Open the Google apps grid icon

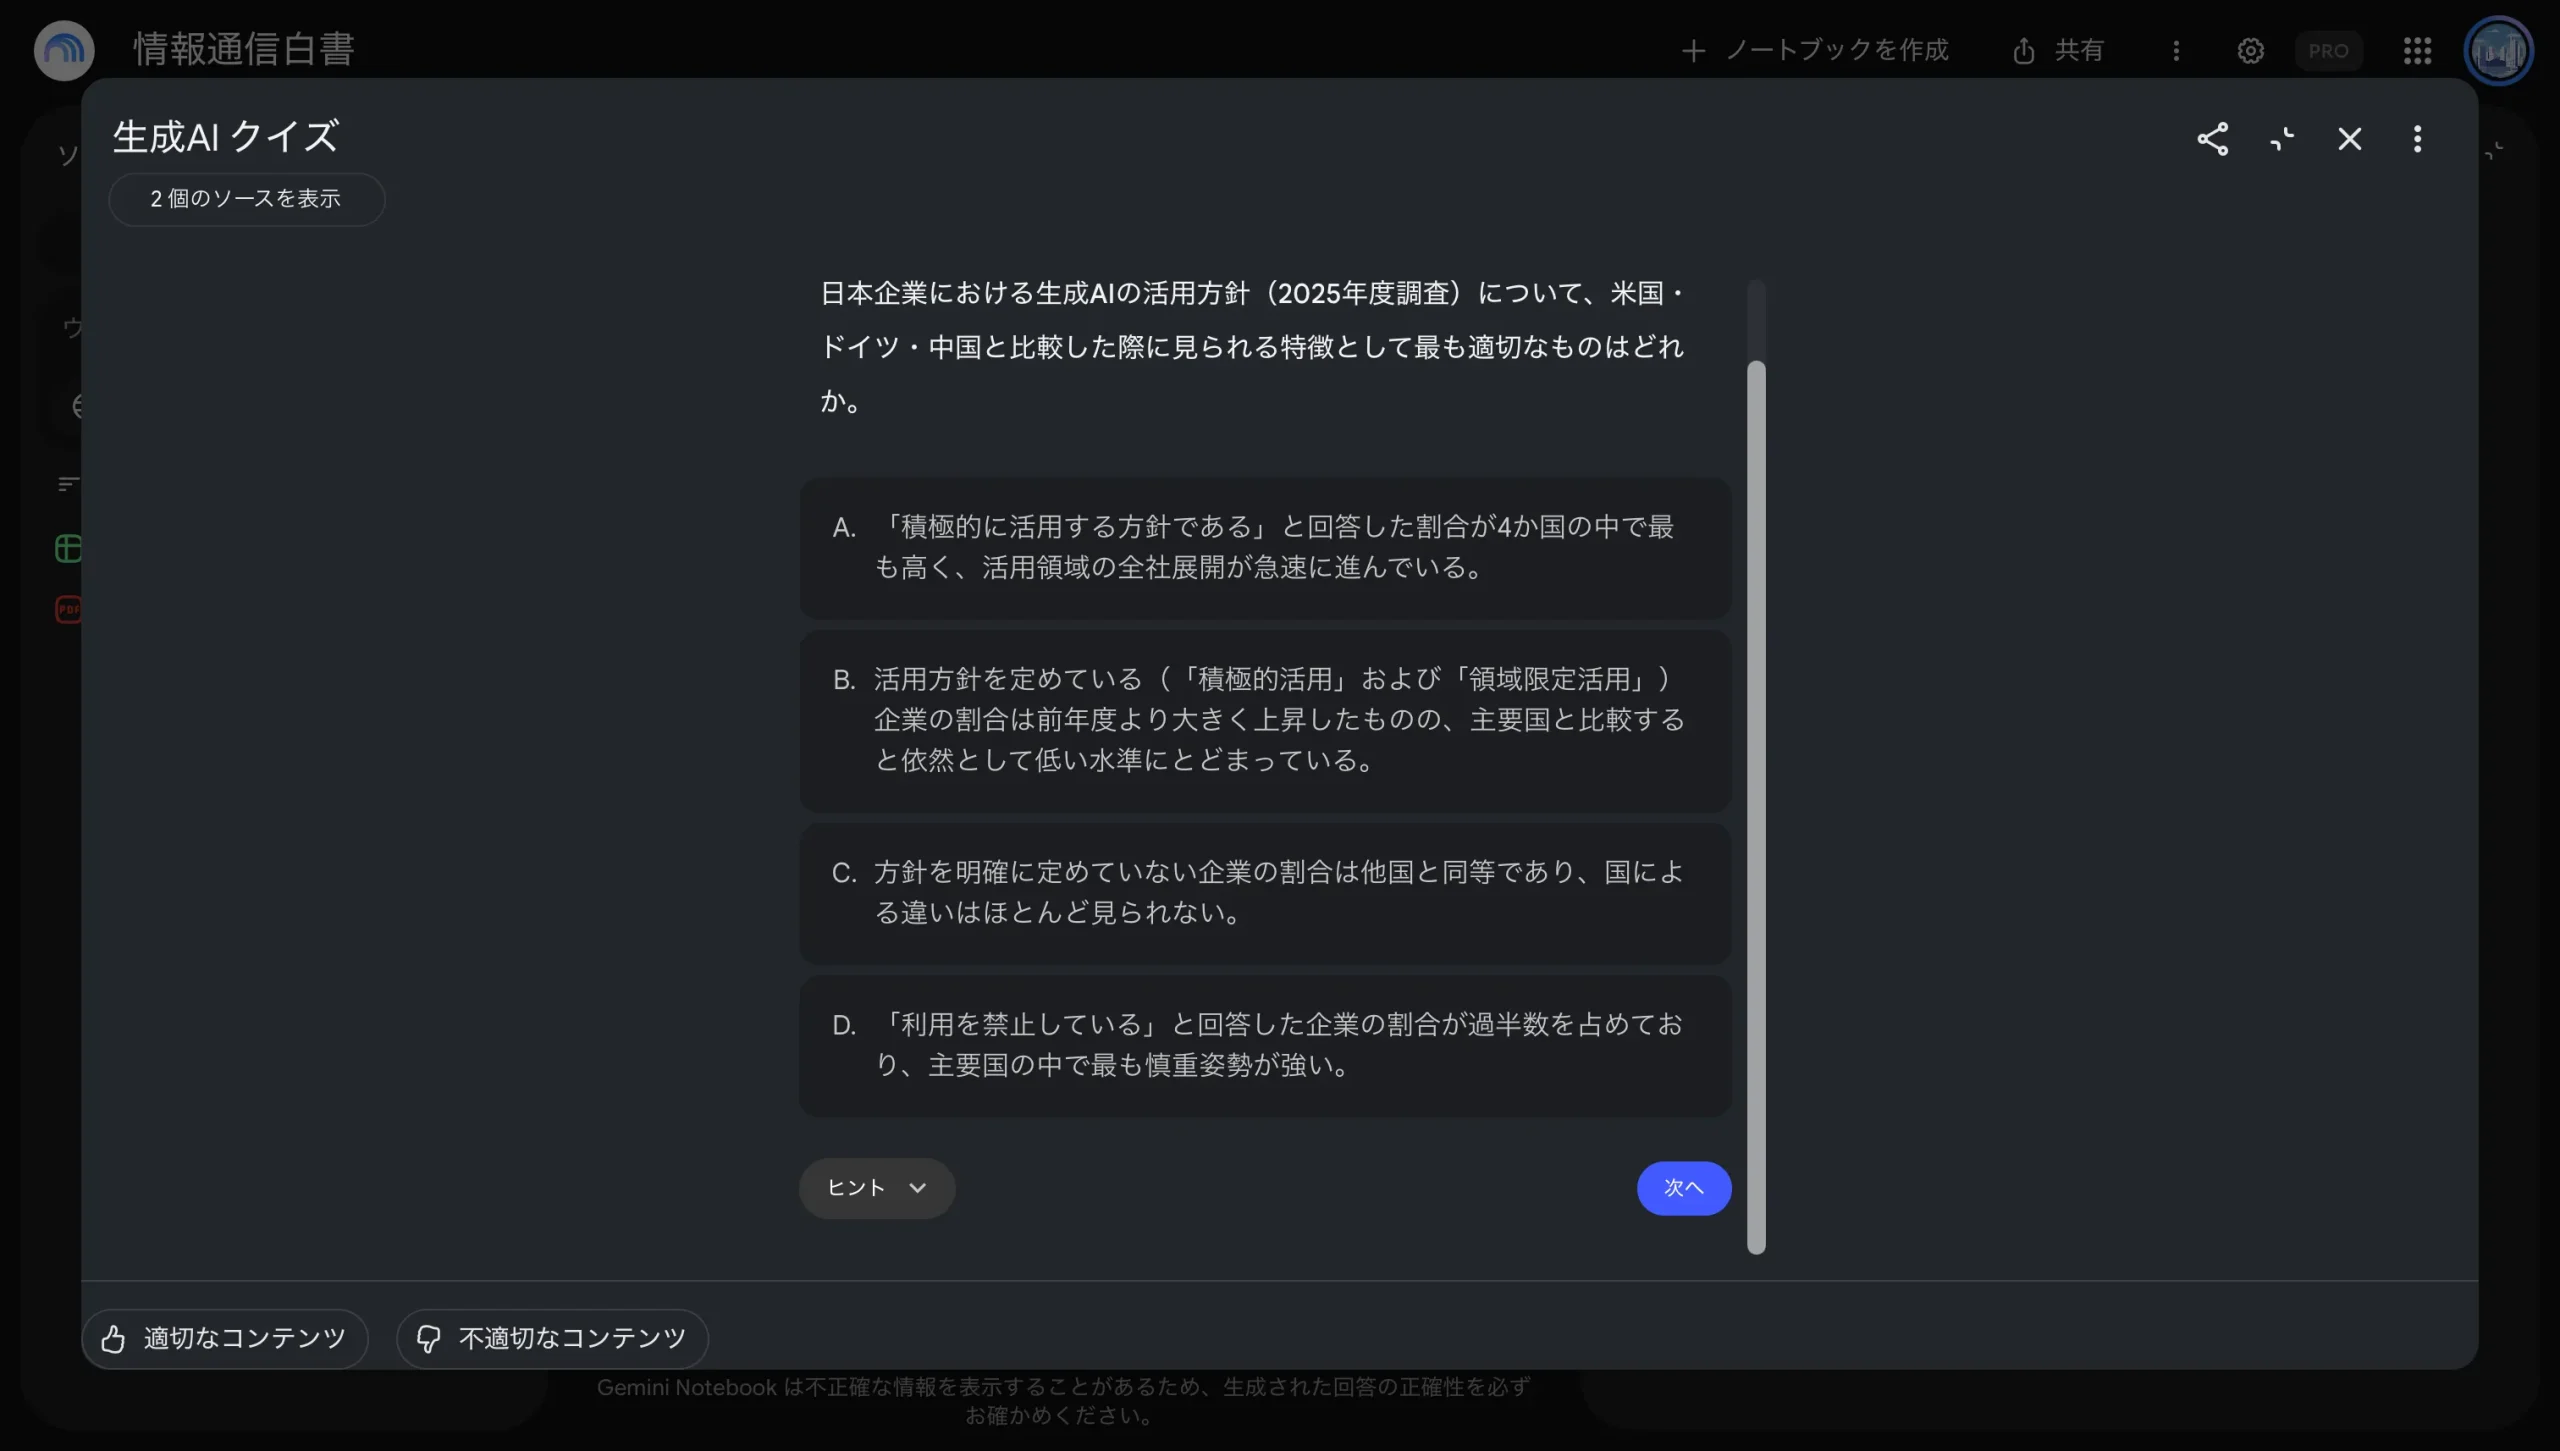coord(2417,51)
